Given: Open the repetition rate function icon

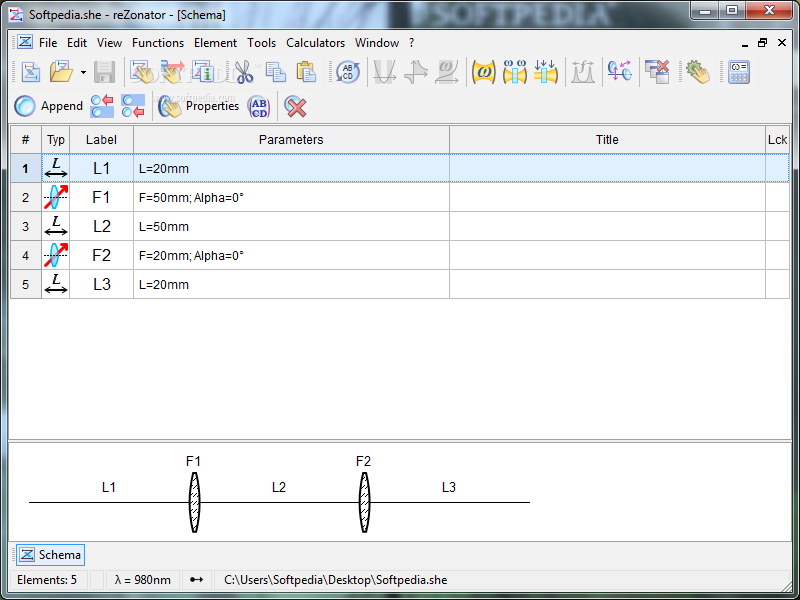Looking at the screenshot, I should [x=583, y=72].
